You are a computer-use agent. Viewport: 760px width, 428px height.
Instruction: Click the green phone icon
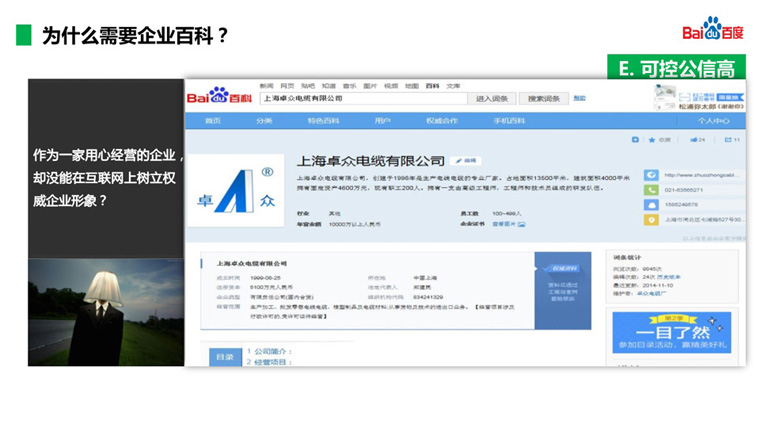pyautogui.click(x=651, y=190)
